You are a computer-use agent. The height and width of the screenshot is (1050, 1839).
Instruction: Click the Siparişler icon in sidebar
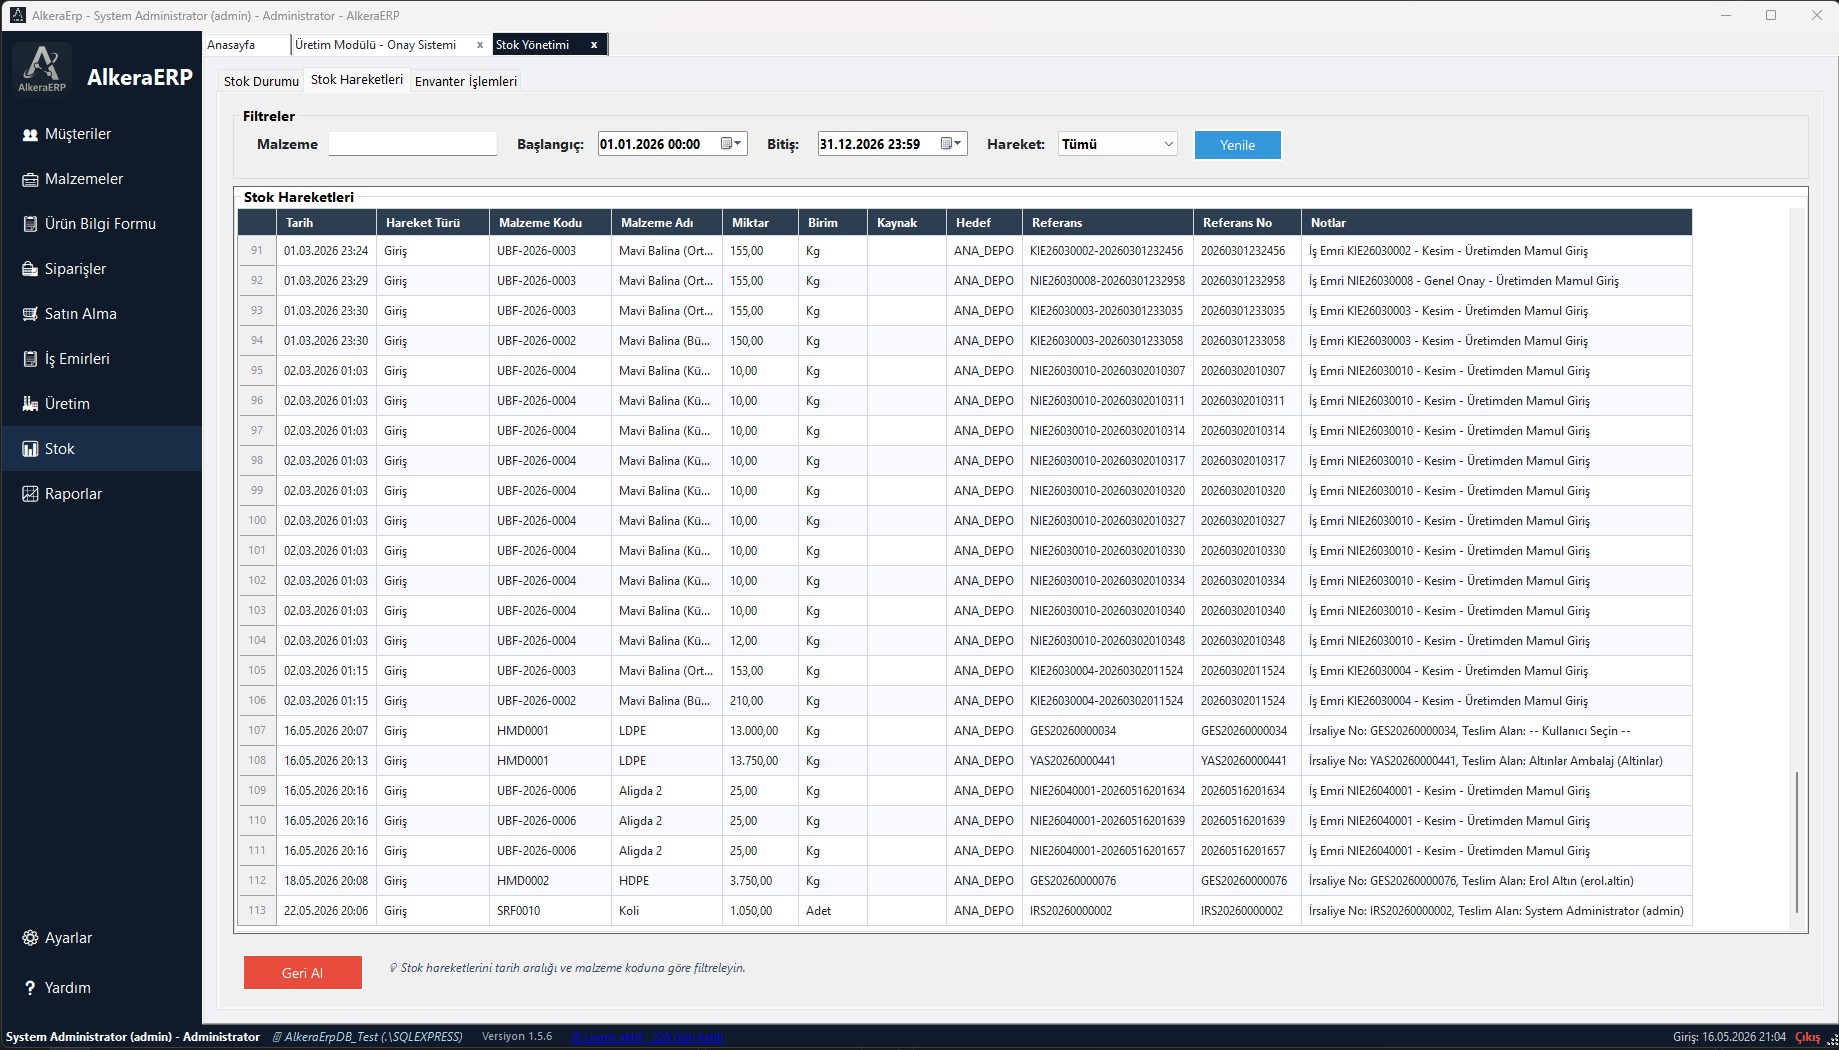(x=30, y=269)
